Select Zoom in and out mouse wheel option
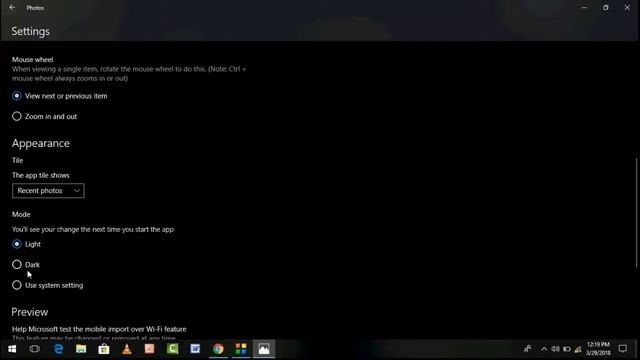 click(44, 116)
